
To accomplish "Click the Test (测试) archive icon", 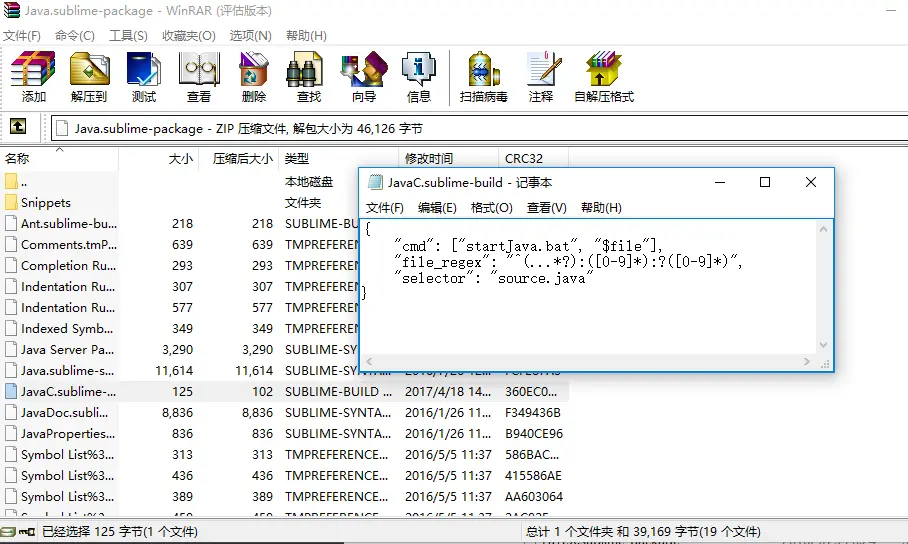I will [144, 76].
